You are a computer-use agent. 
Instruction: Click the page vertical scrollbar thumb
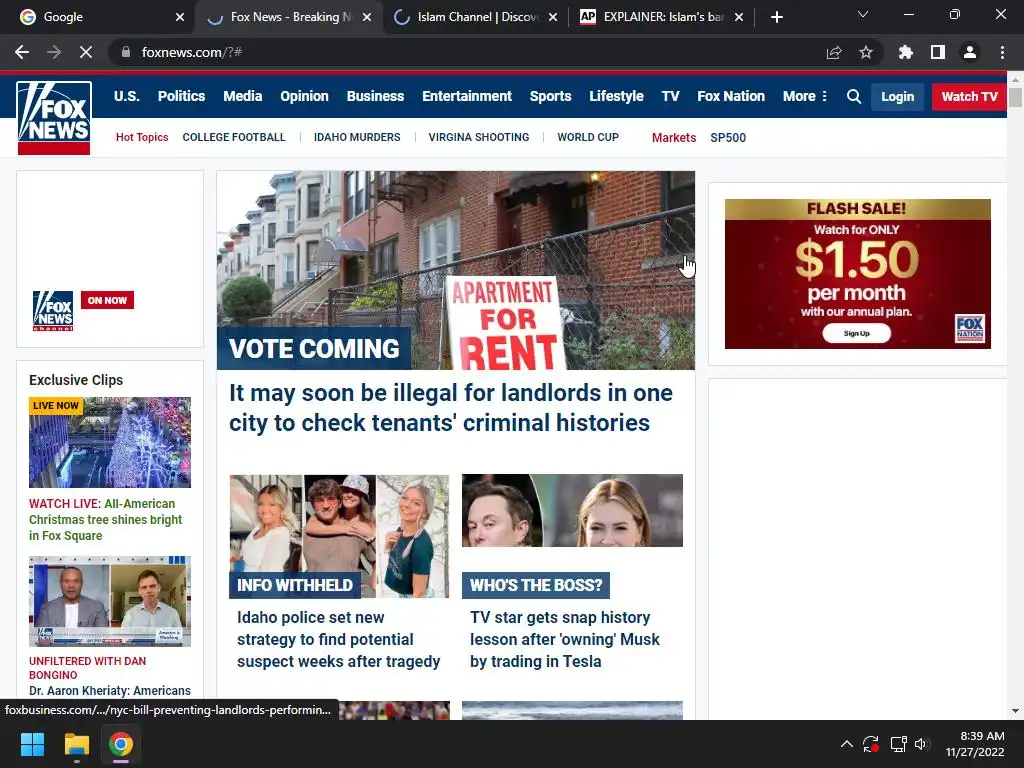[1015, 97]
